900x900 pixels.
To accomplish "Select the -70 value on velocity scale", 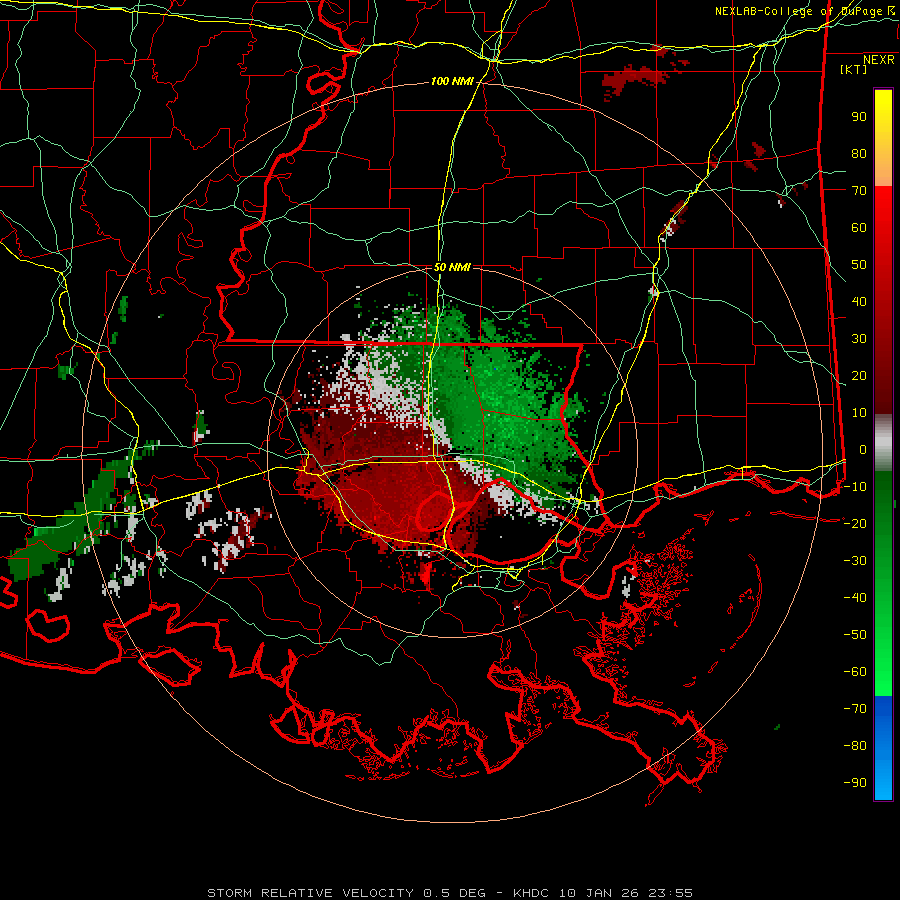I will click(855, 709).
